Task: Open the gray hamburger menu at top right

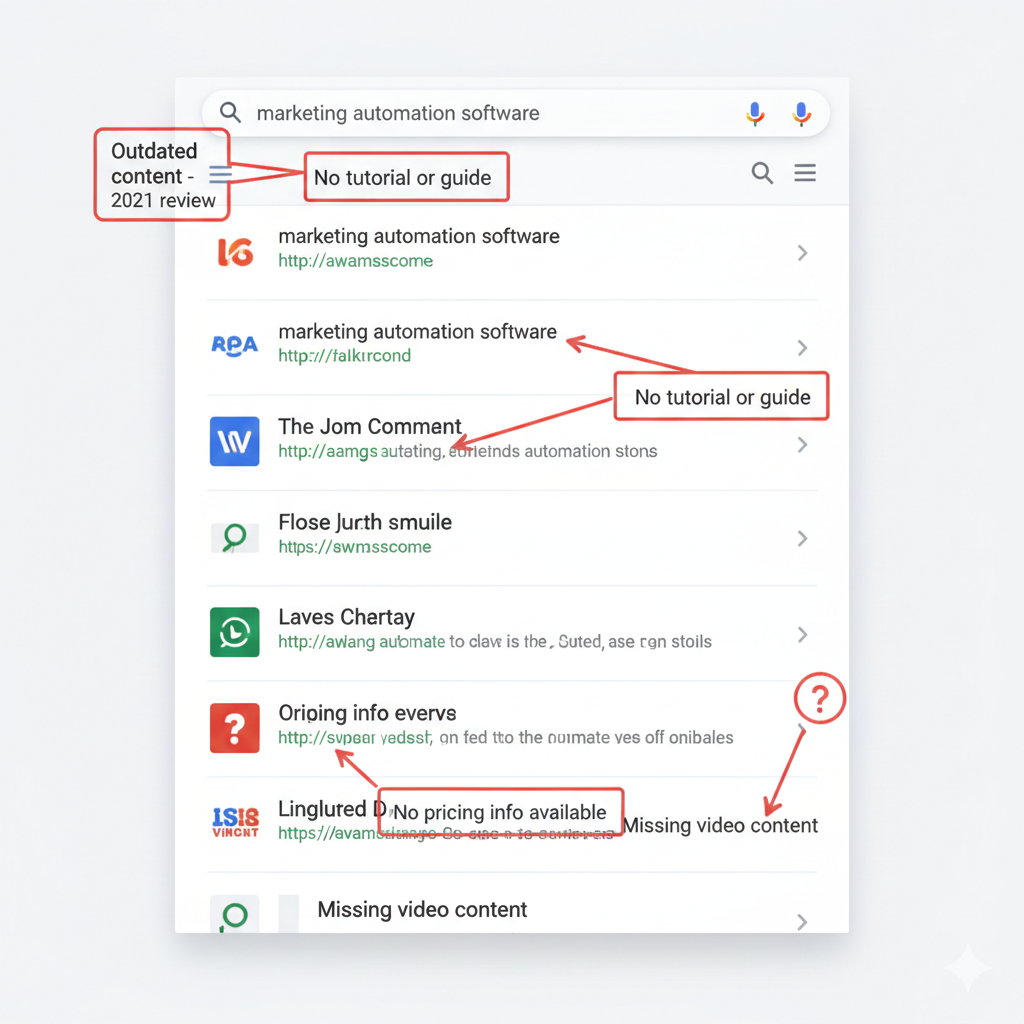Action: (x=805, y=174)
